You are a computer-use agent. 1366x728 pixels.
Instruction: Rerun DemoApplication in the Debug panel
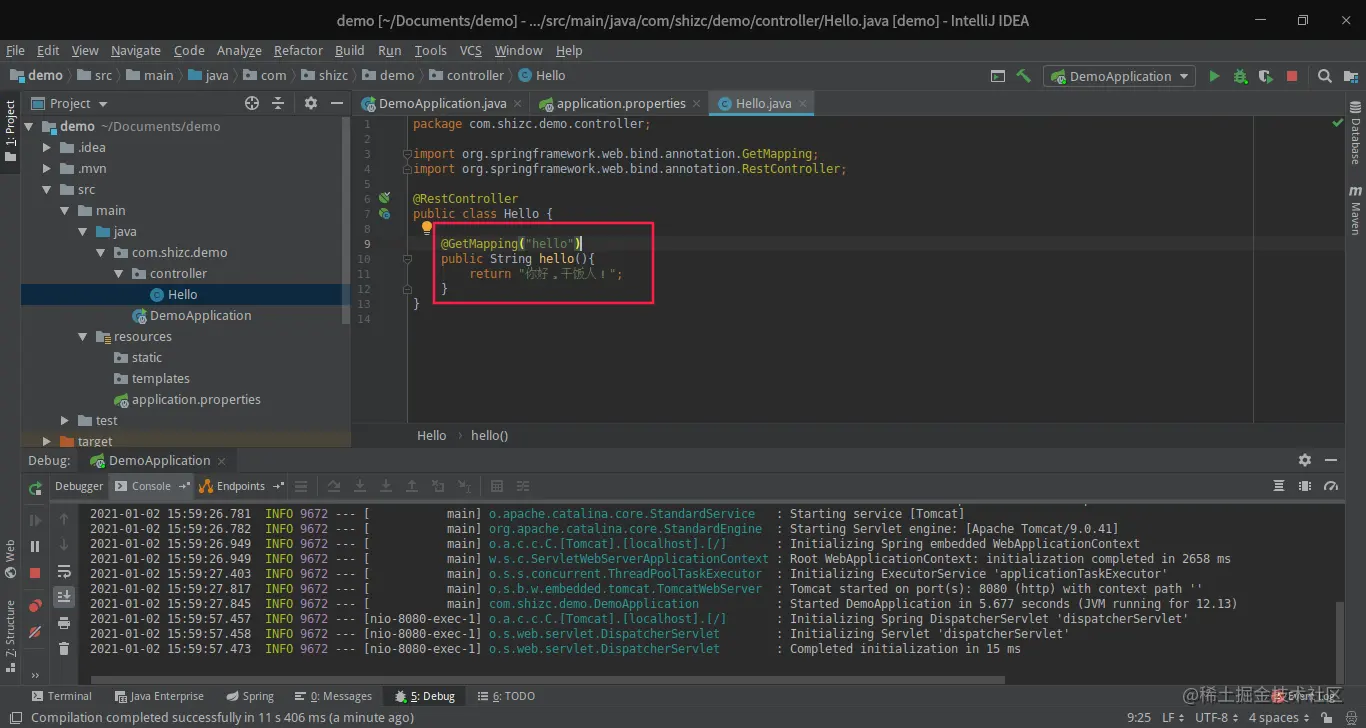[35, 488]
